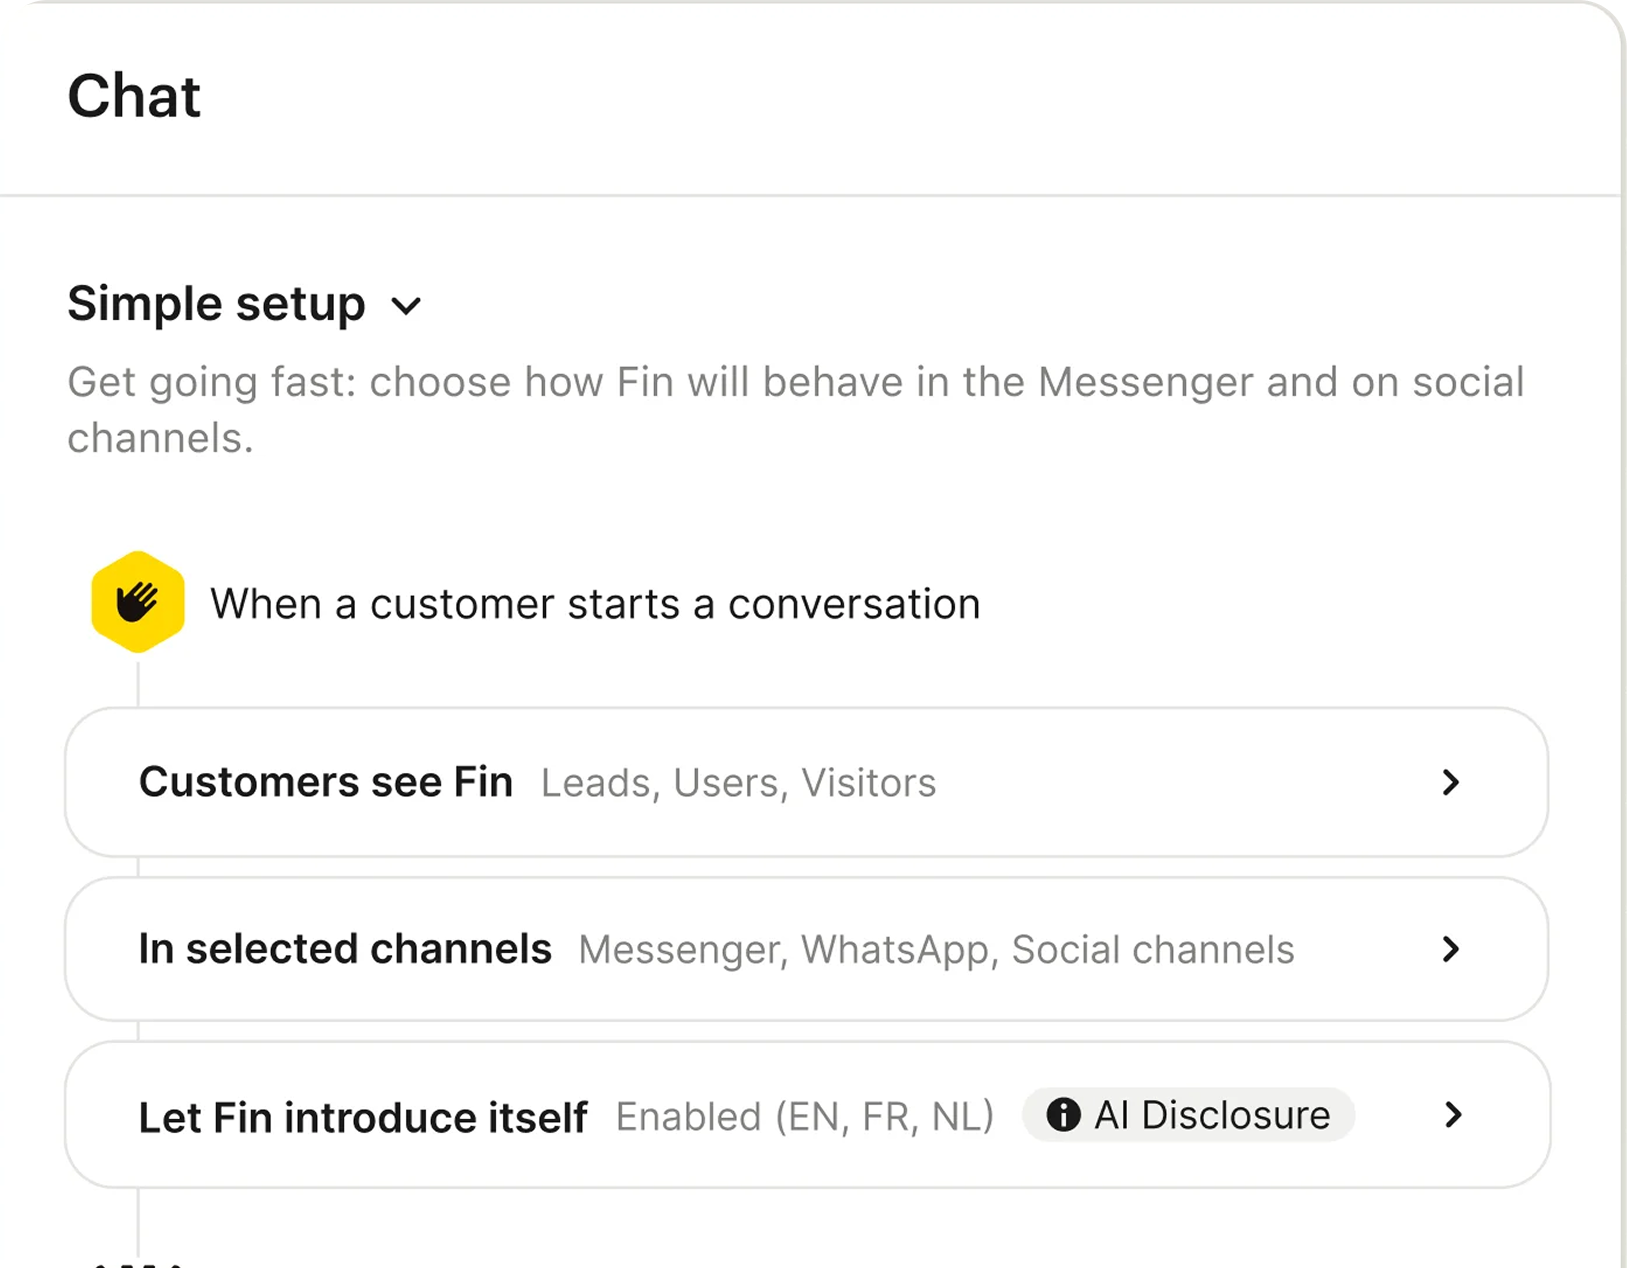Screen dimensions: 1627x1268
Task: Click the AI Disclosure label text
Action: coord(1212,1114)
